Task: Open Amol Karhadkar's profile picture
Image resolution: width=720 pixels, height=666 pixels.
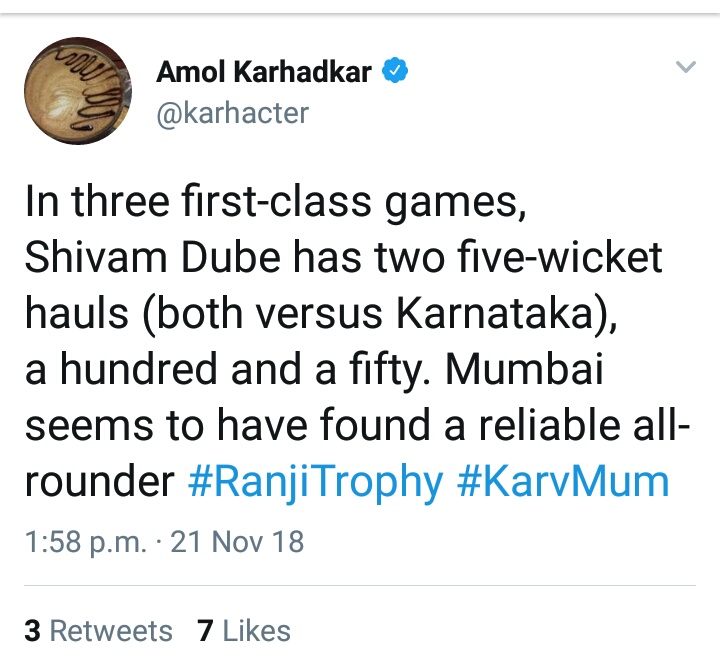Action: [78, 91]
